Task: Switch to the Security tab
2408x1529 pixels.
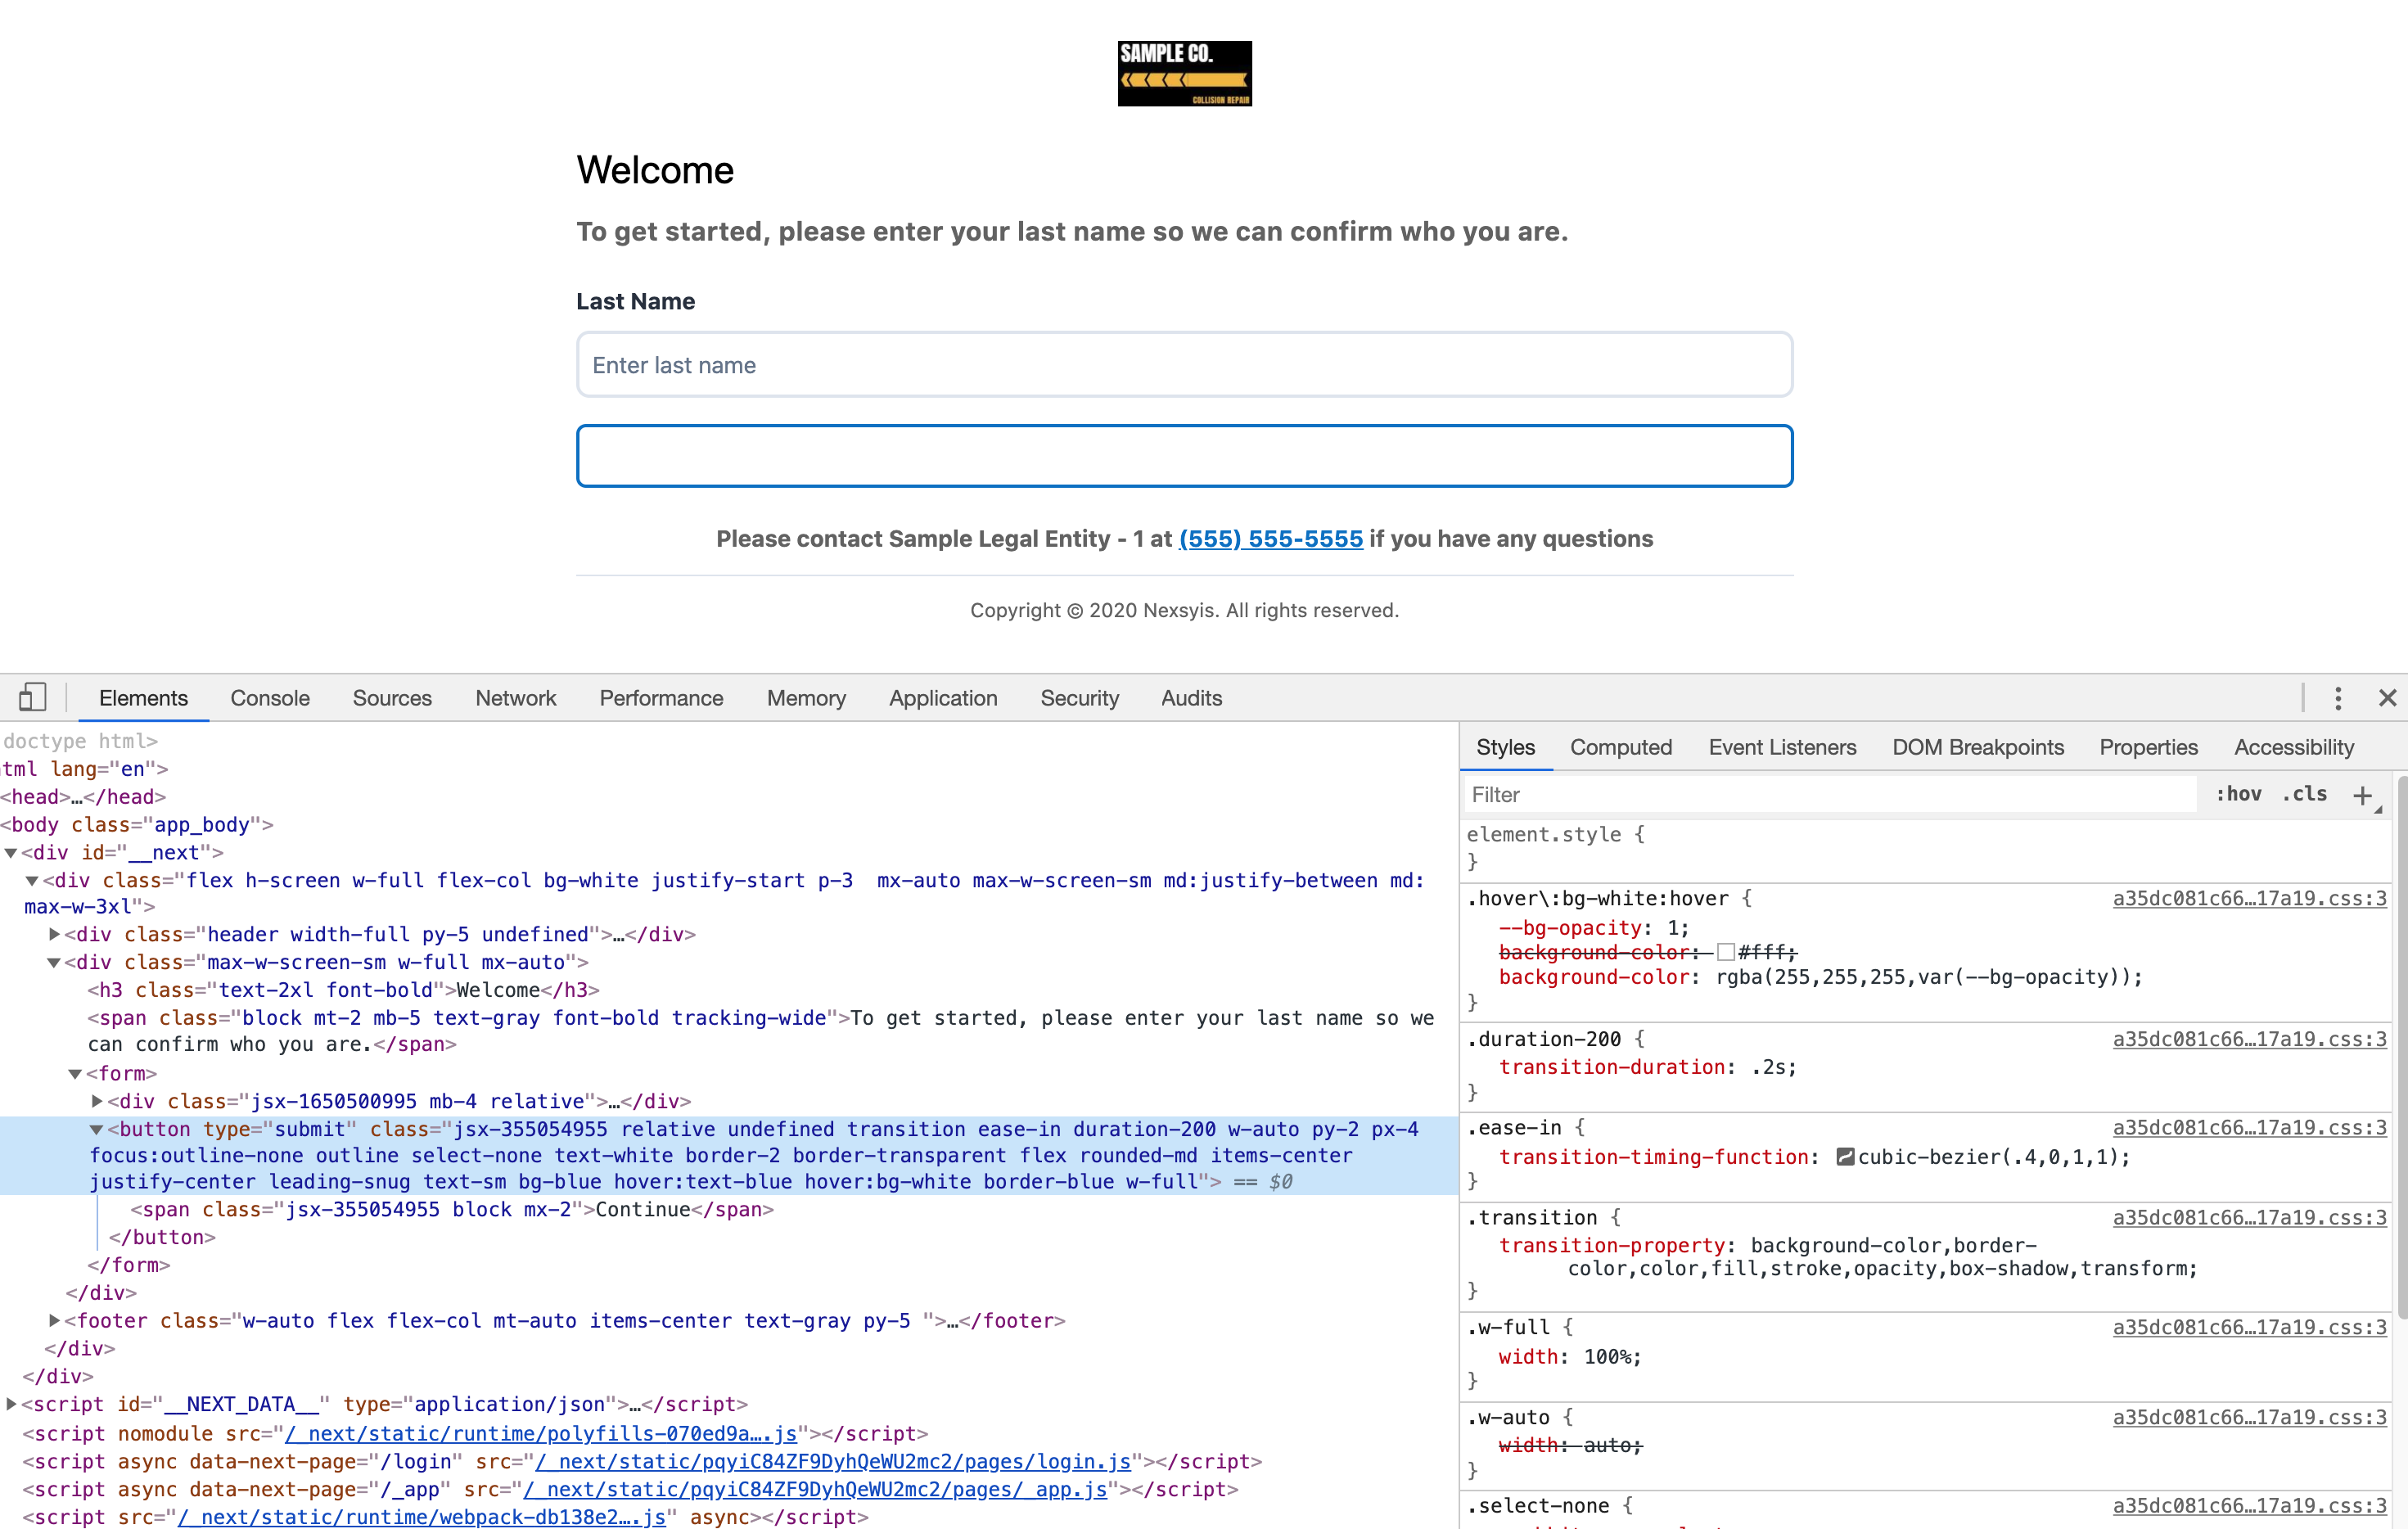Action: (1079, 698)
